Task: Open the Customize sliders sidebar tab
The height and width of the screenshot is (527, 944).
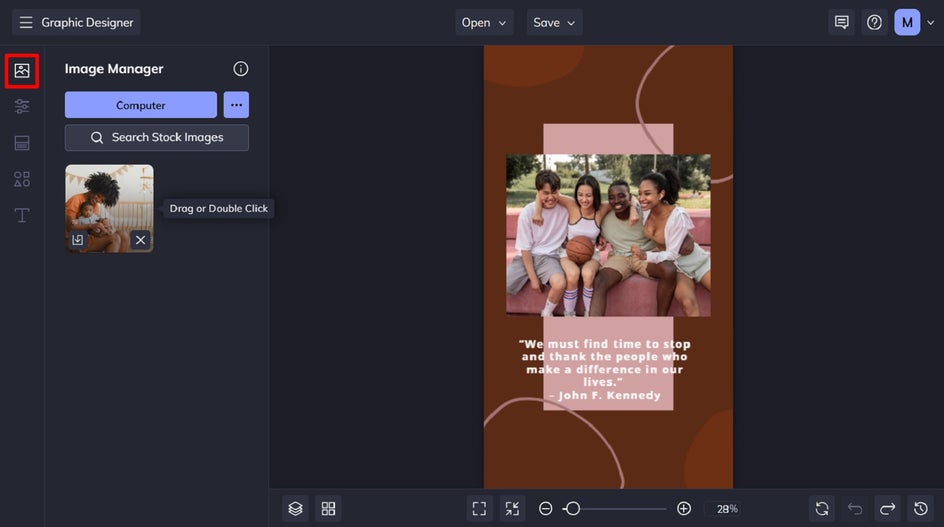Action: pos(22,107)
